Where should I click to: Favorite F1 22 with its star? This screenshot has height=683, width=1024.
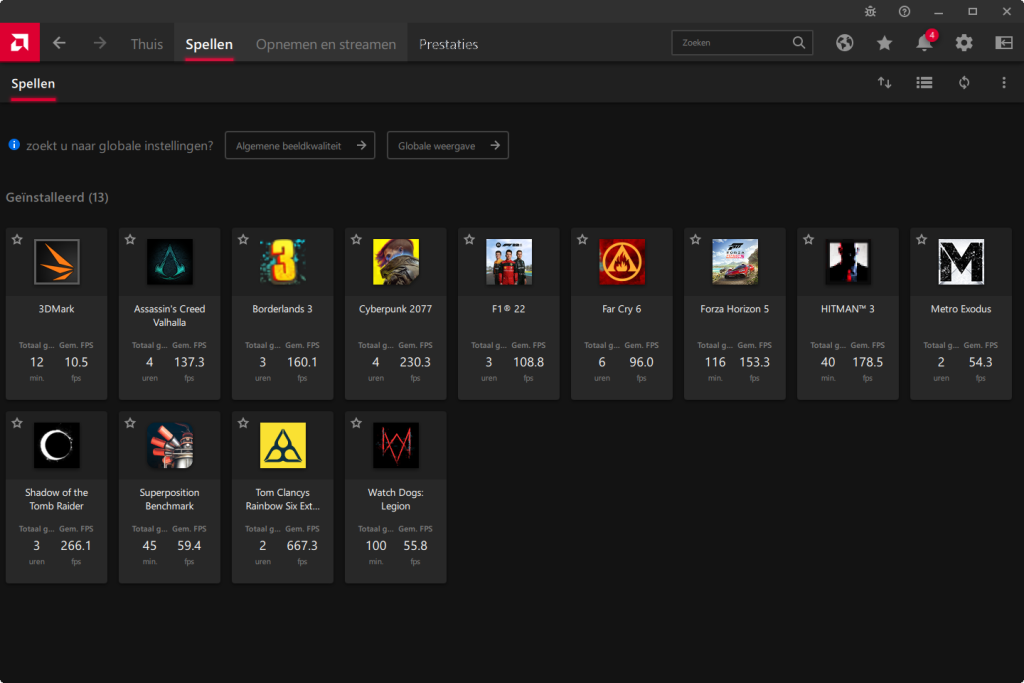(469, 240)
